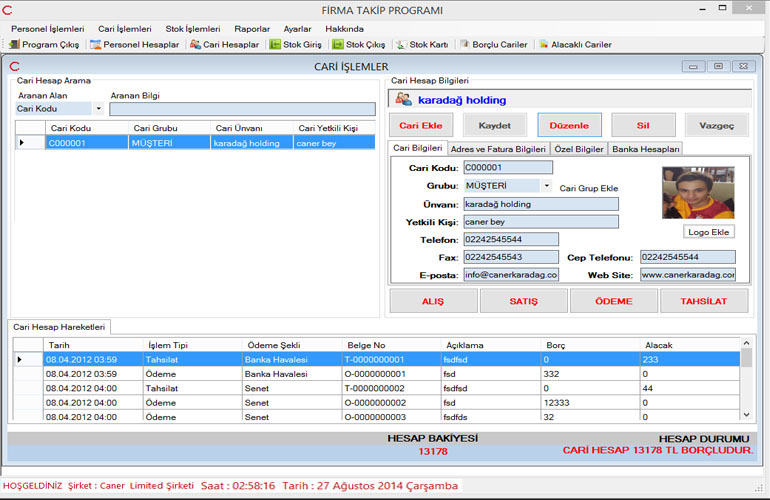Click the TAHSİLAT button
The image size is (770, 500).
tap(703, 301)
